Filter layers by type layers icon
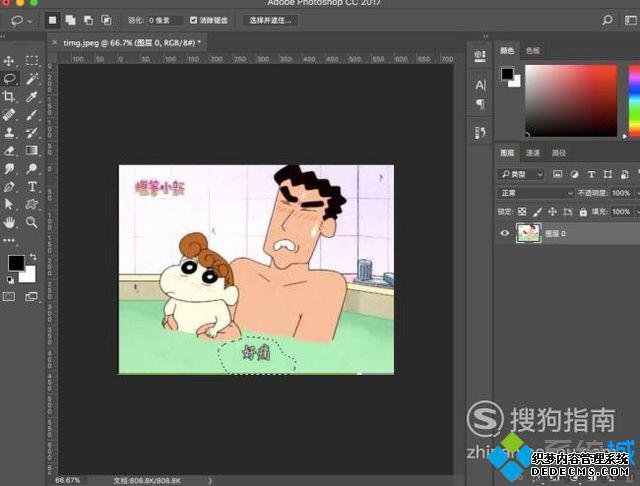Viewport: 640px width, 486px height. coord(591,175)
